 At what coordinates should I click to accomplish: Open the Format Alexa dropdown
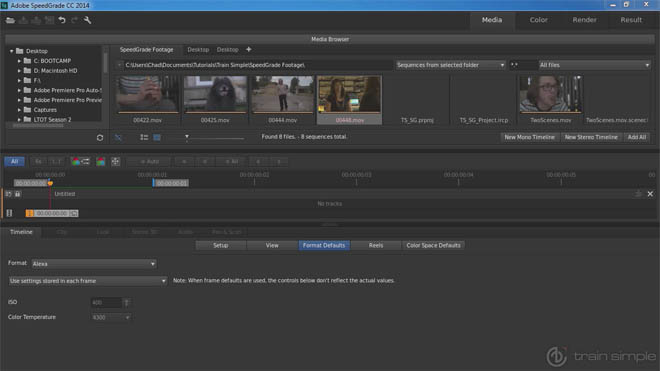pos(94,264)
